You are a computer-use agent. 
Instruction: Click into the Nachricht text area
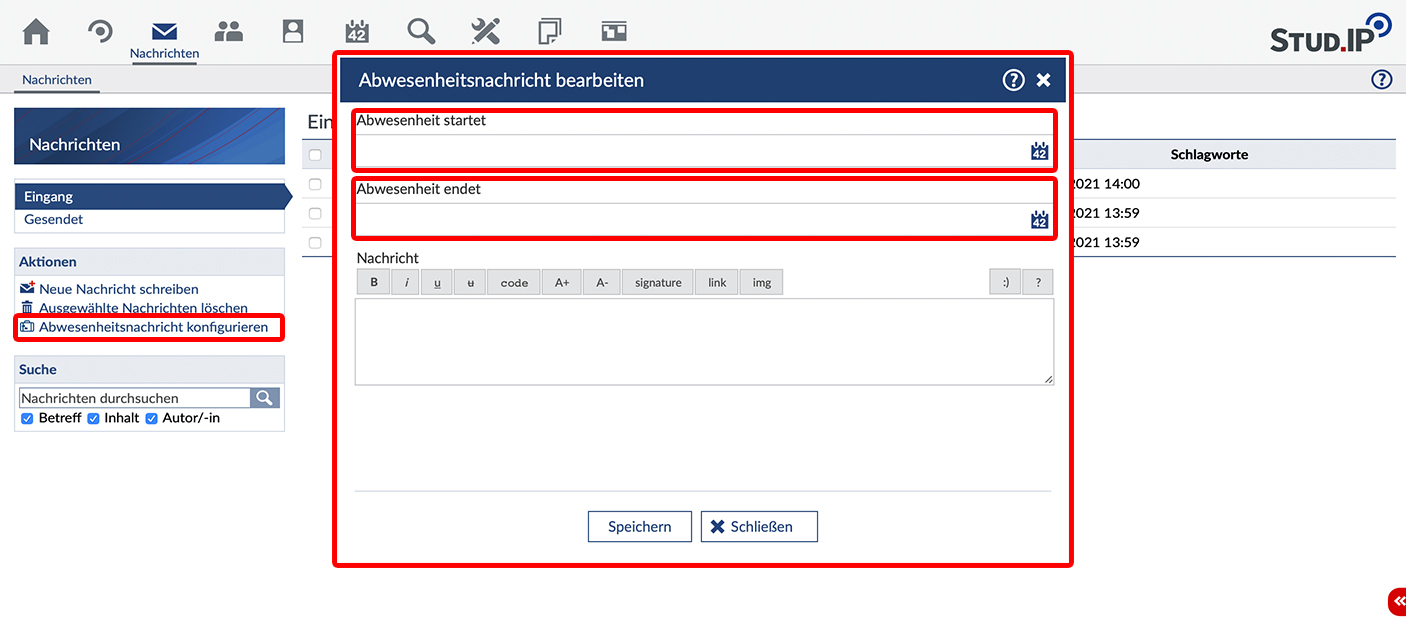pyautogui.click(x=704, y=341)
